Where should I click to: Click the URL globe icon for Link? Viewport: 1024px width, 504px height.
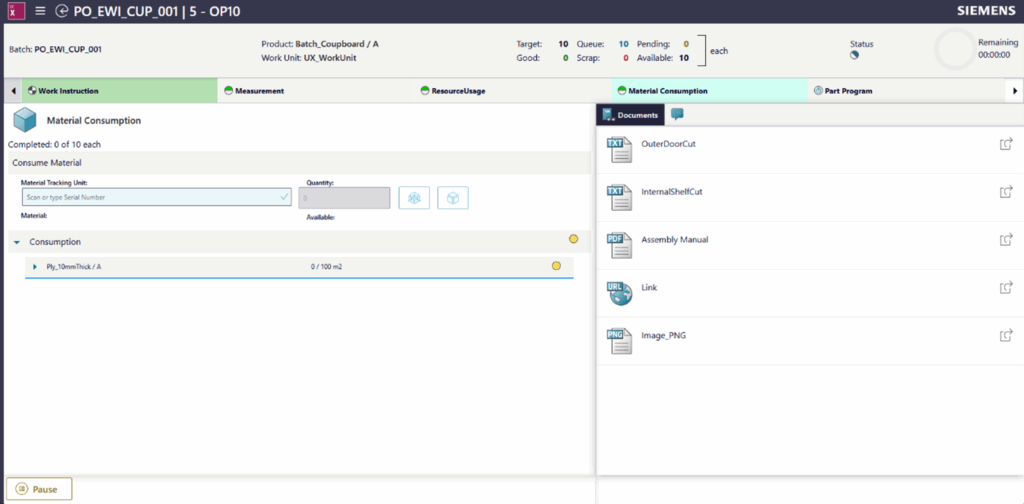coord(618,292)
